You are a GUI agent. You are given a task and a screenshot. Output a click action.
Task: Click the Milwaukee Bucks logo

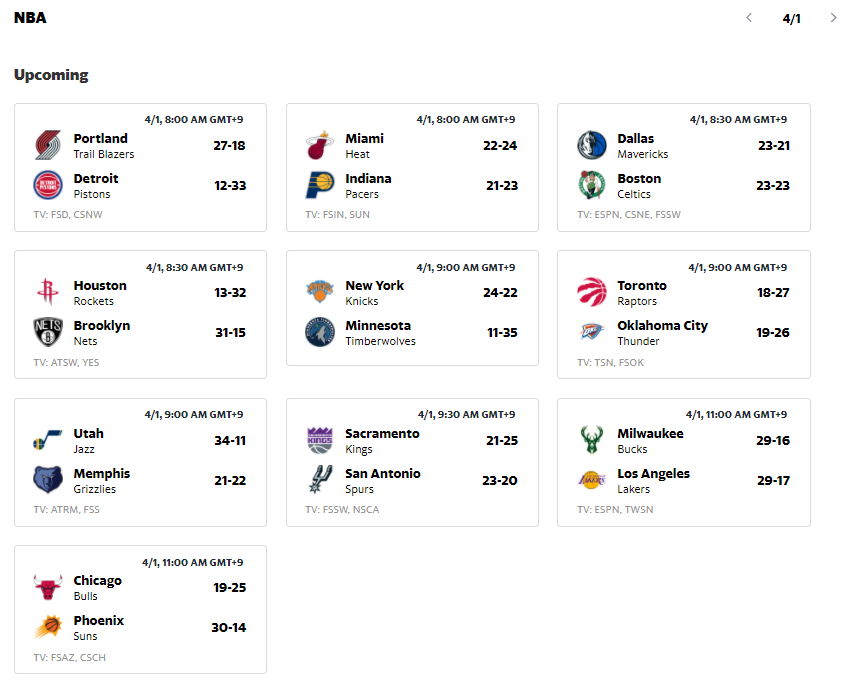pyautogui.click(x=591, y=440)
